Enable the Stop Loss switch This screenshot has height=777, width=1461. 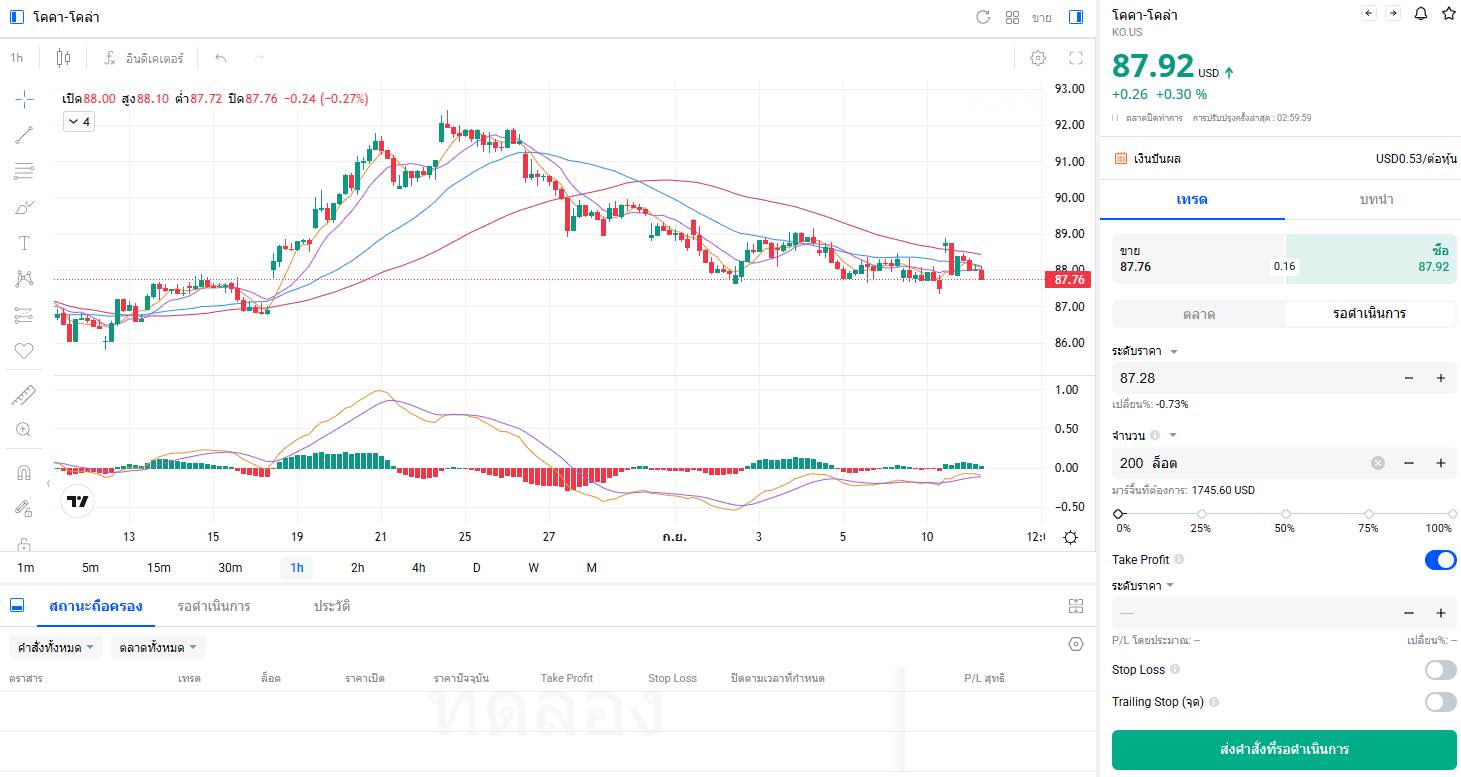click(1440, 670)
